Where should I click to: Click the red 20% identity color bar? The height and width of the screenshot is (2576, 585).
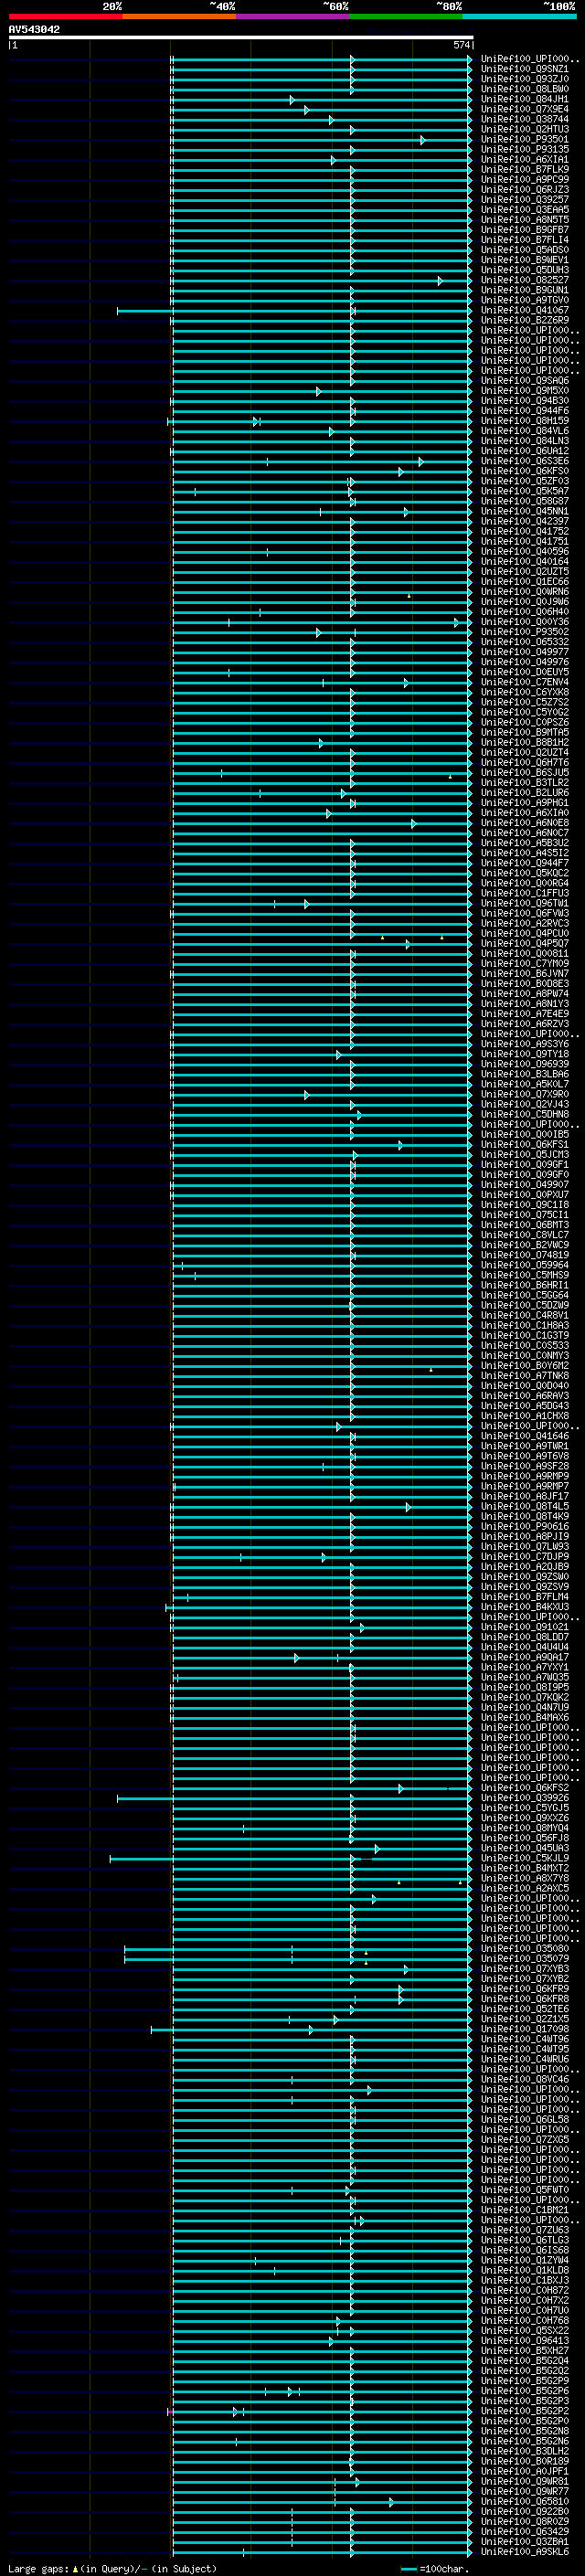[65, 16]
